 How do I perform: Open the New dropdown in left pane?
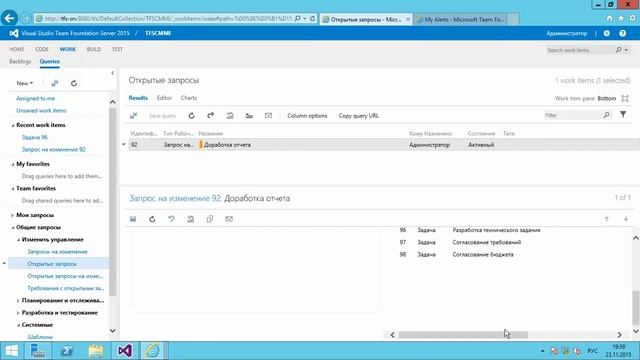pyautogui.click(x=25, y=83)
